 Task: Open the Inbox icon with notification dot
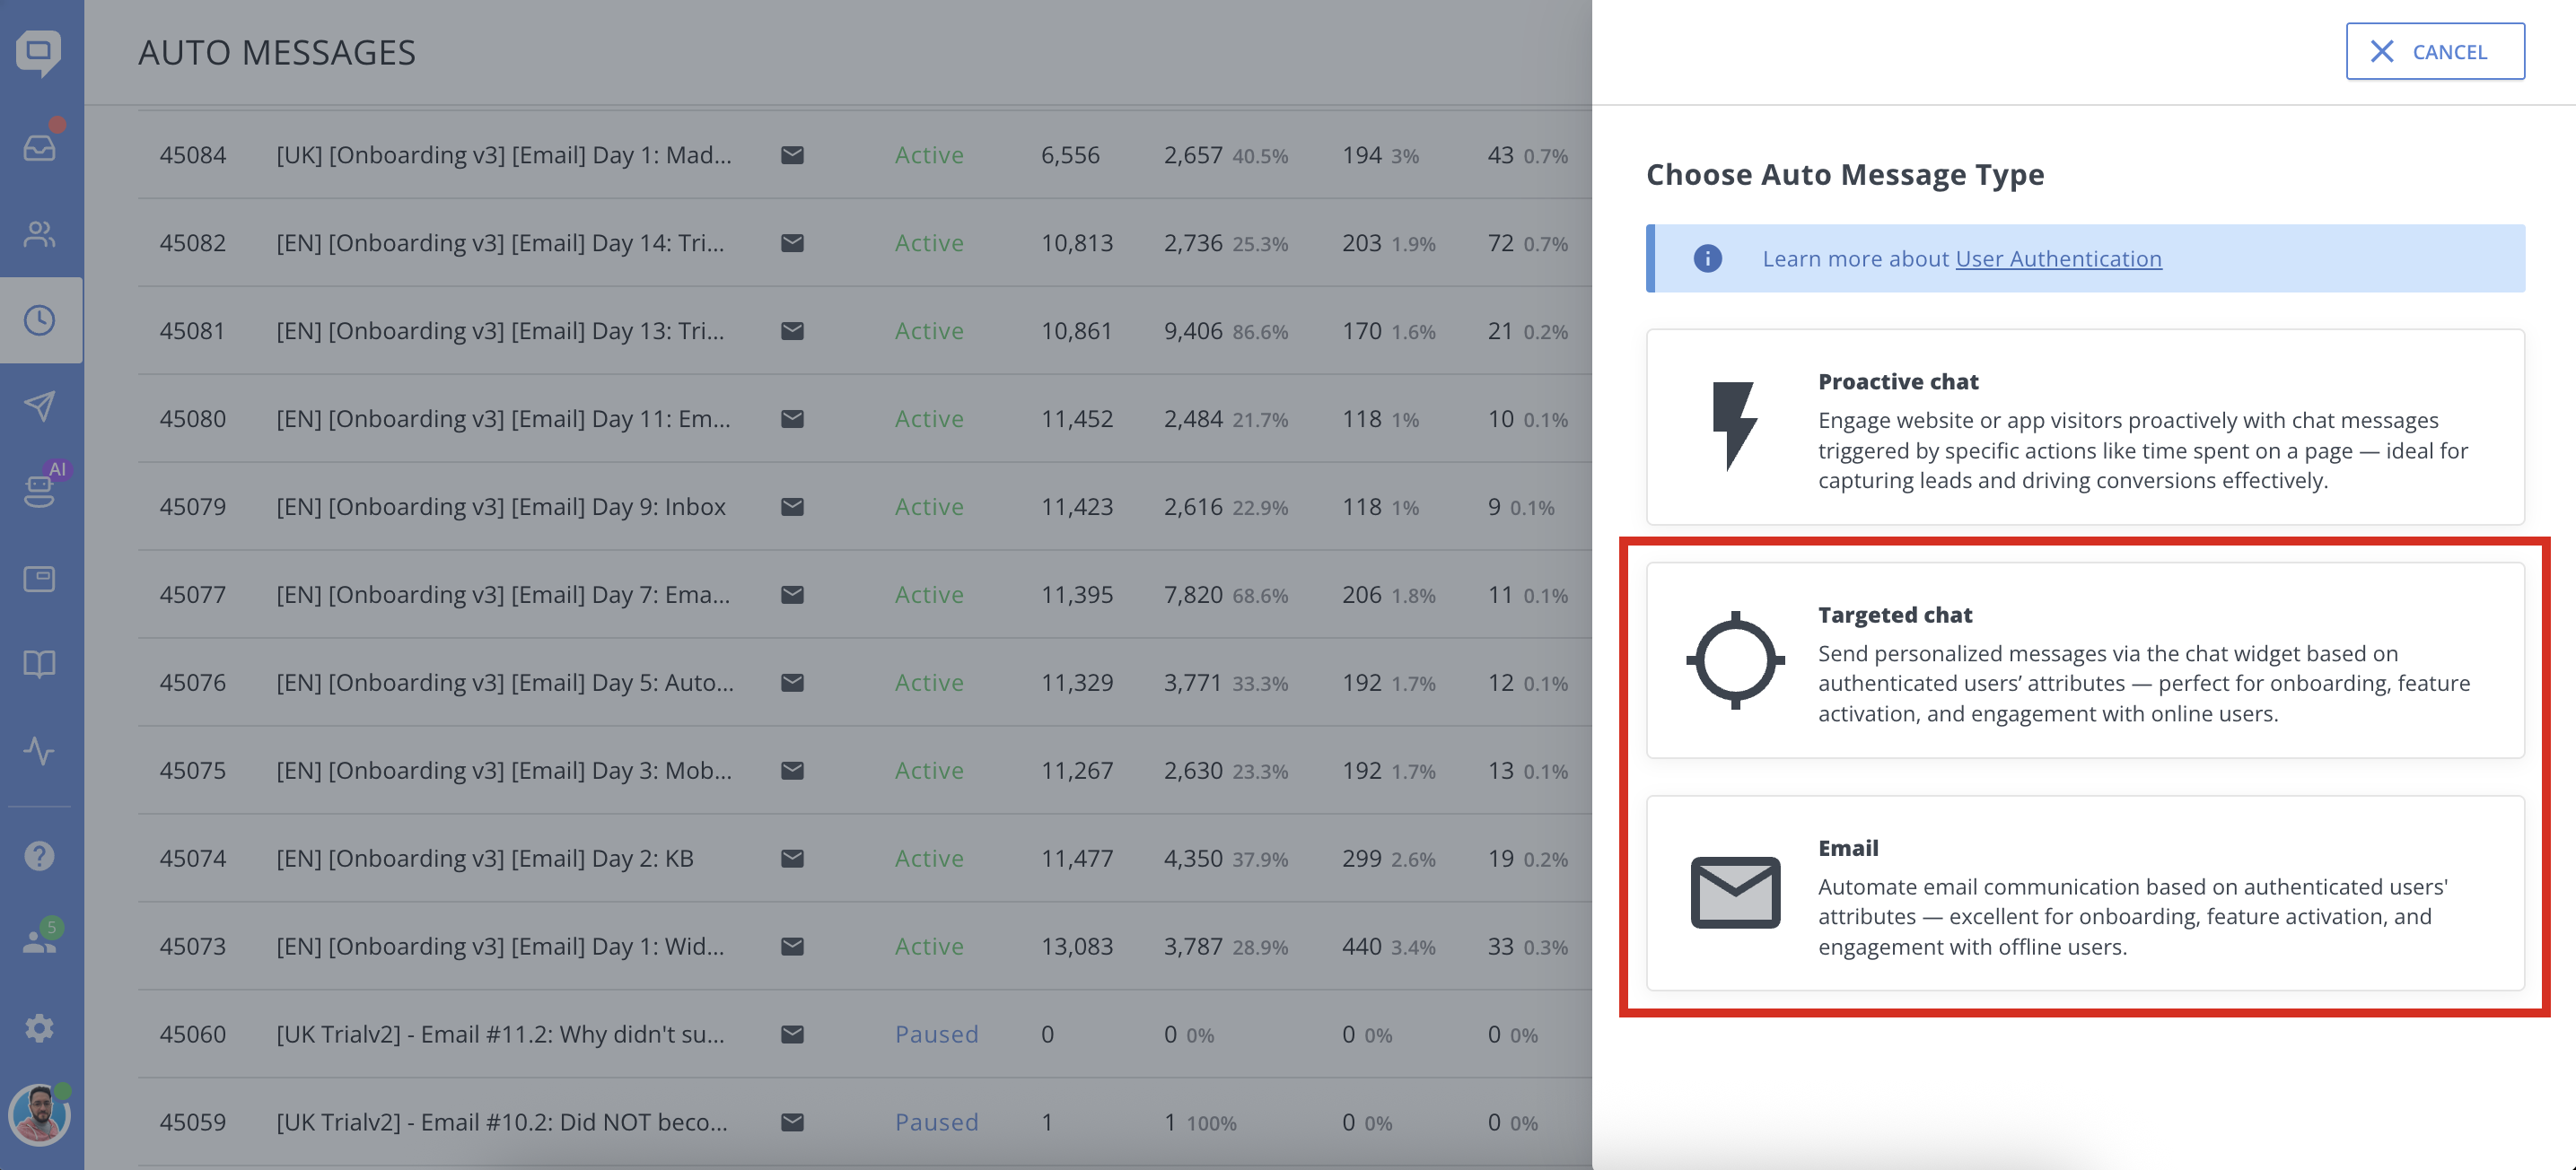[x=40, y=146]
